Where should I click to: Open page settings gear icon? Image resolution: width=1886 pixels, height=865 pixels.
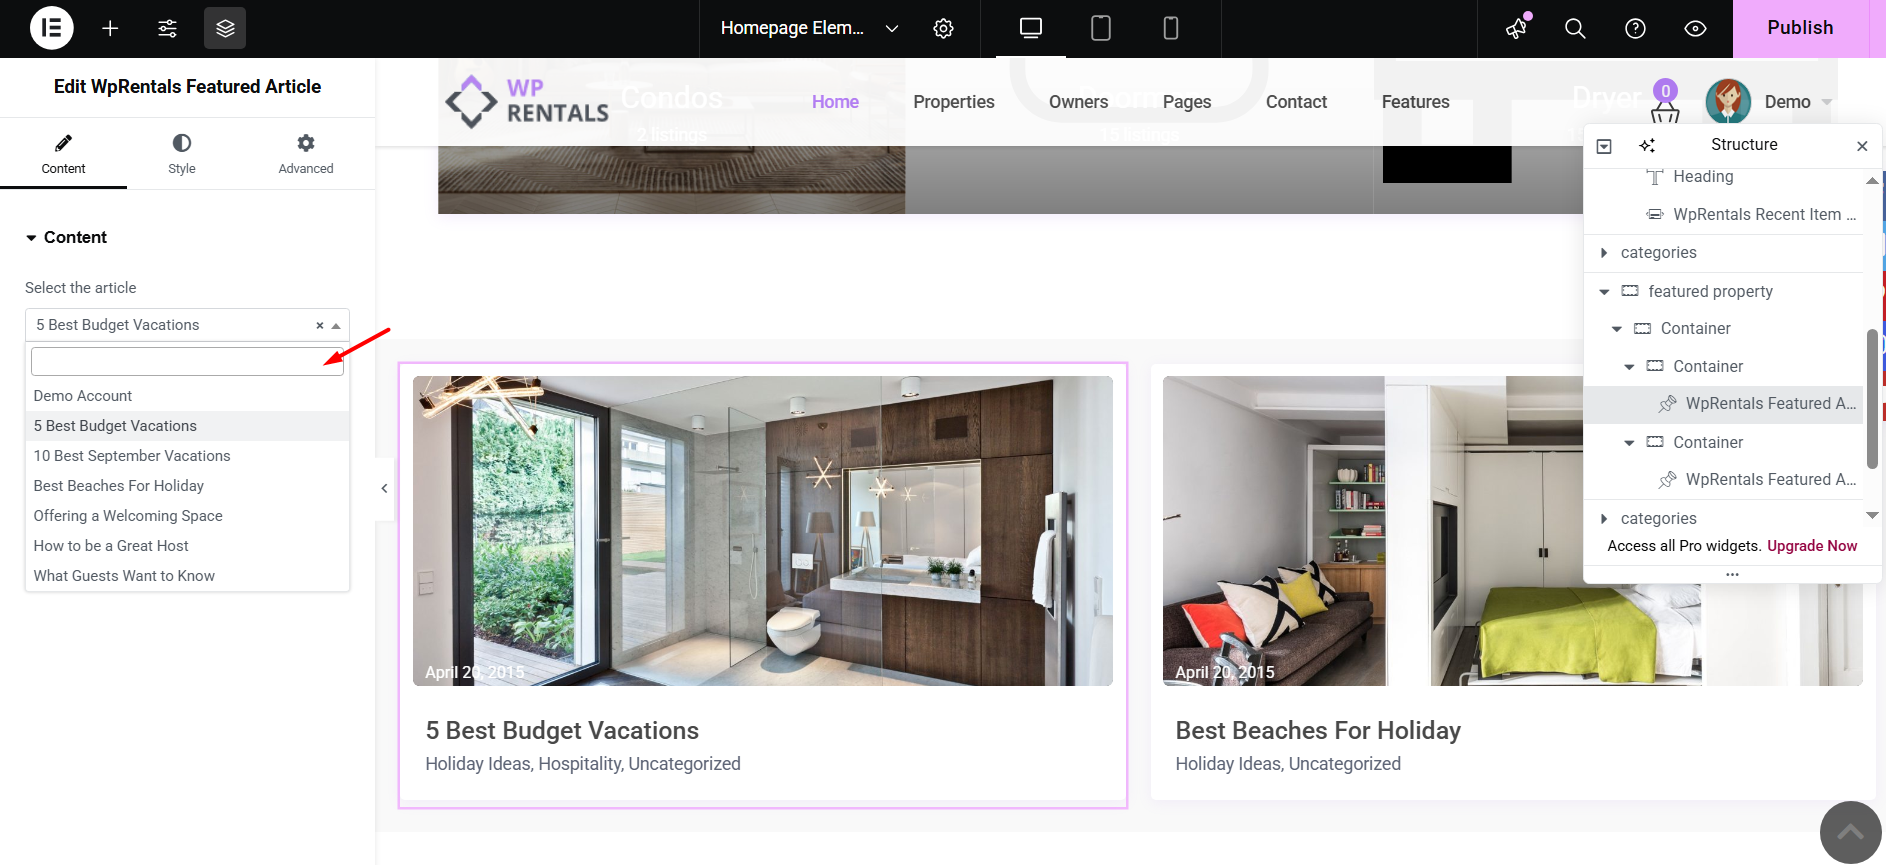(x=943, y=28)
